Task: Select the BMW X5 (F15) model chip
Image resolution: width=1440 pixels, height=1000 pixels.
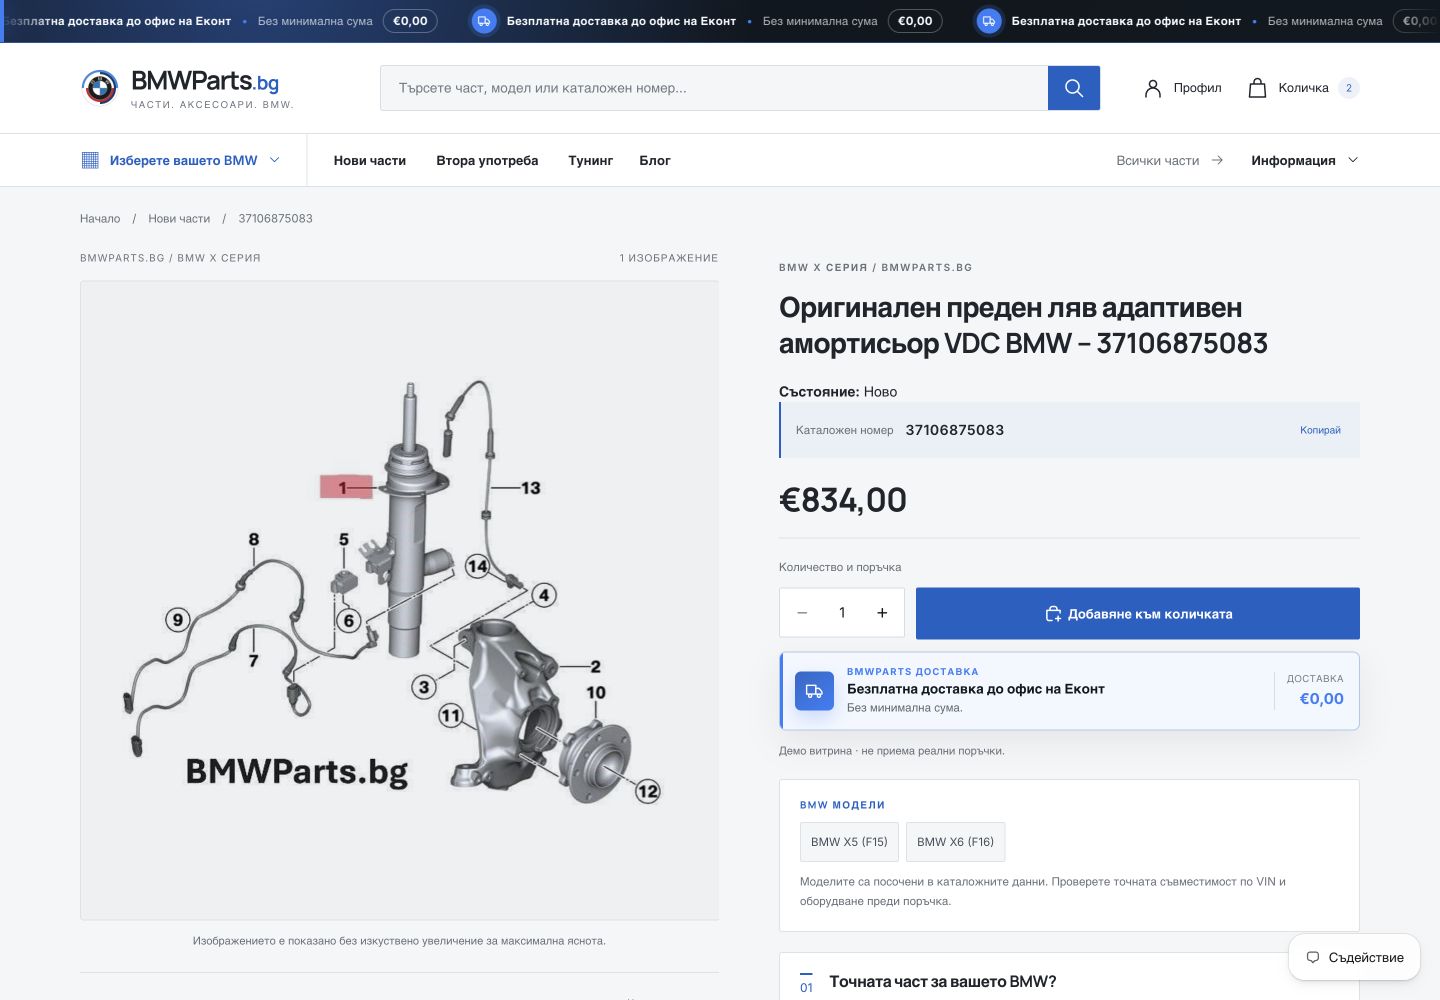Action: (x=849, y=842)
